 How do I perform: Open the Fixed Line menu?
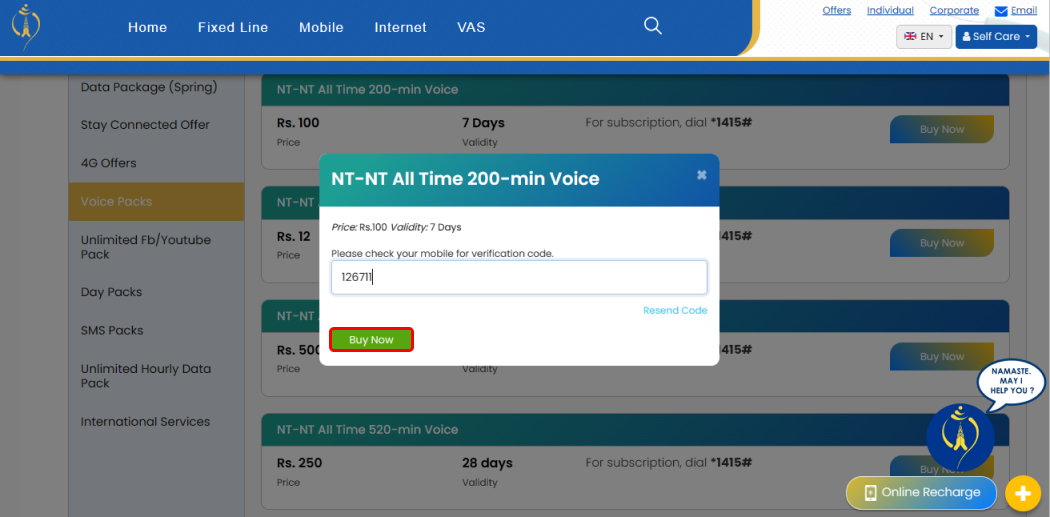233,27
